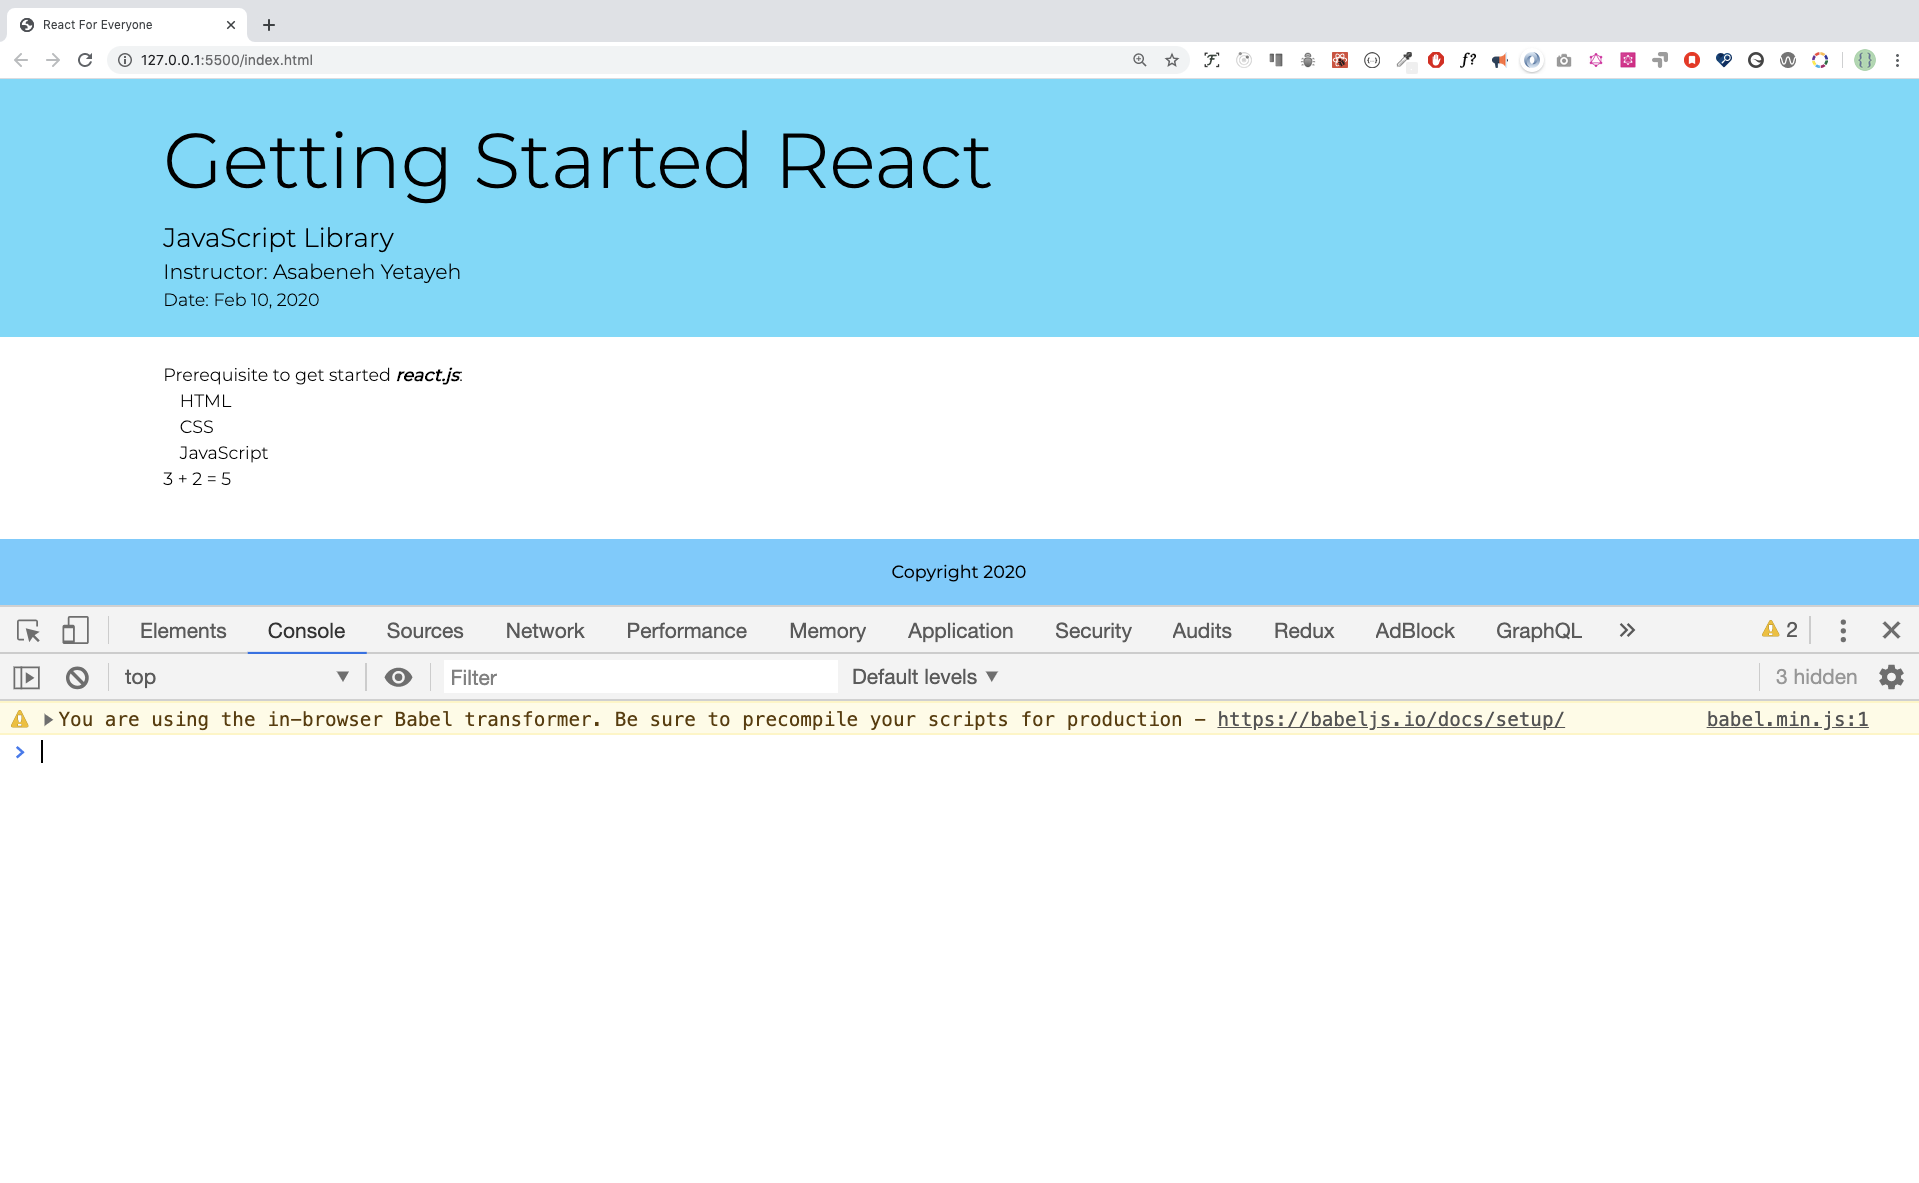Click the JavaScript list item
Screen dimensions: 1919x1183
[223, 453]
